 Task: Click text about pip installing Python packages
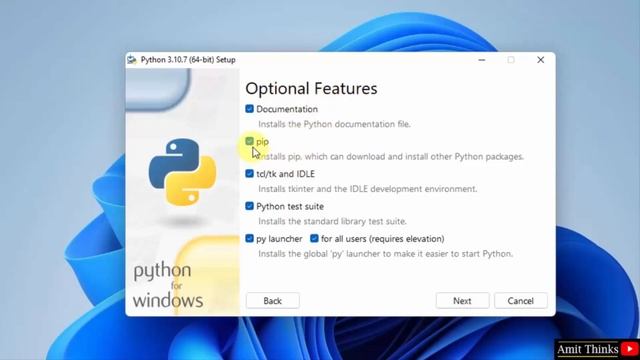[391, 157]
